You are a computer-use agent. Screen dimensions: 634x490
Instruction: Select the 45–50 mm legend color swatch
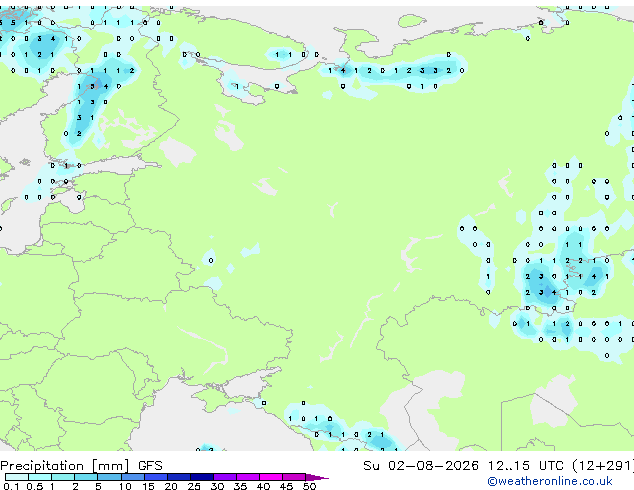294,477
